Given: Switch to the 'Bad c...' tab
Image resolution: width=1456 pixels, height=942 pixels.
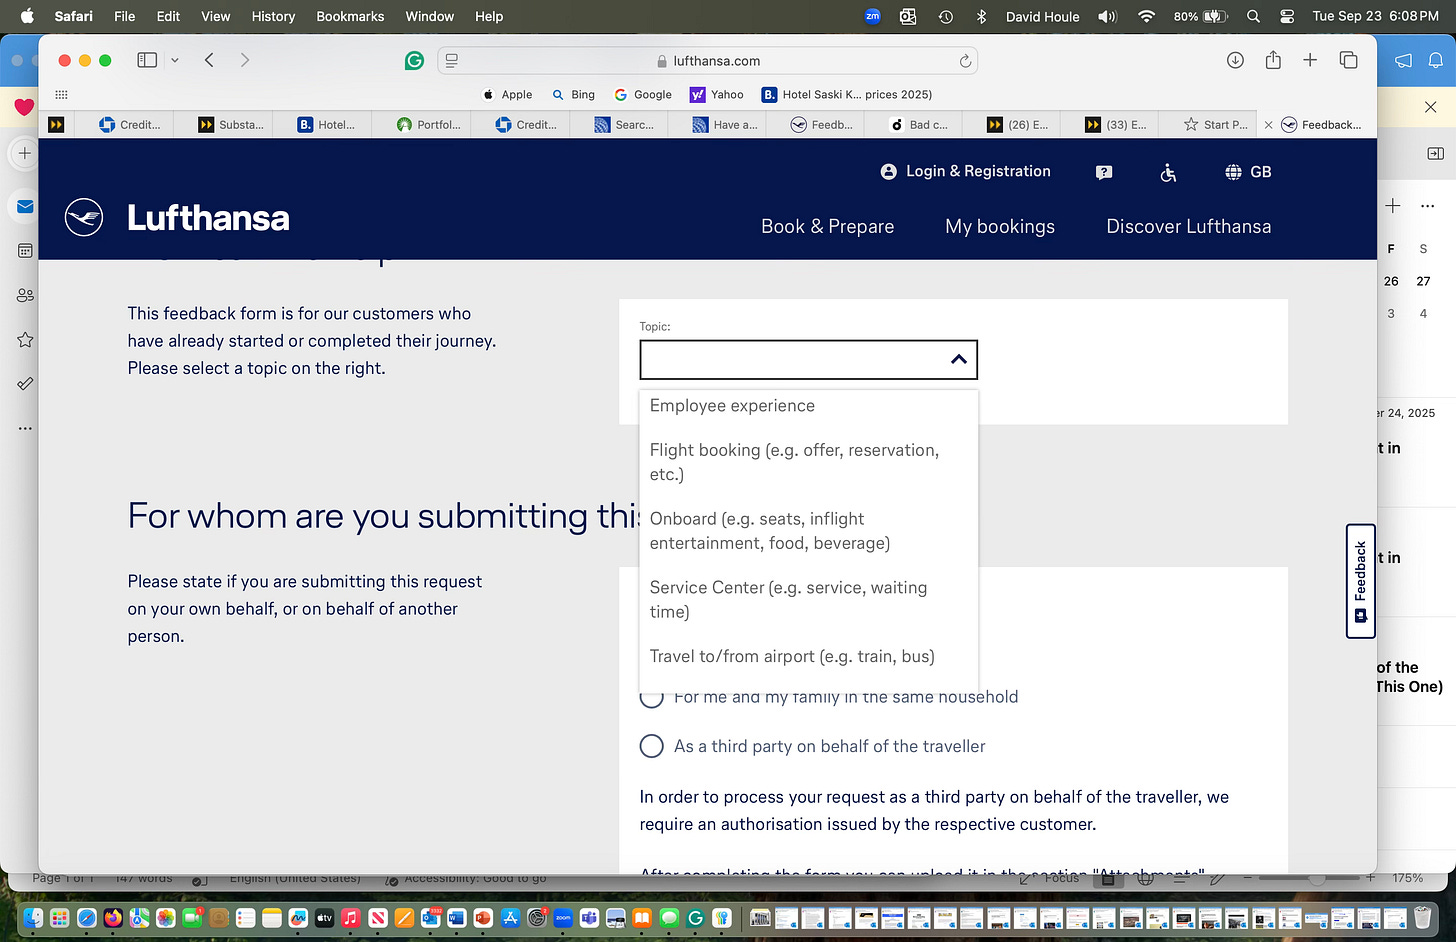Looking at the screenshot, I should 919,125.
